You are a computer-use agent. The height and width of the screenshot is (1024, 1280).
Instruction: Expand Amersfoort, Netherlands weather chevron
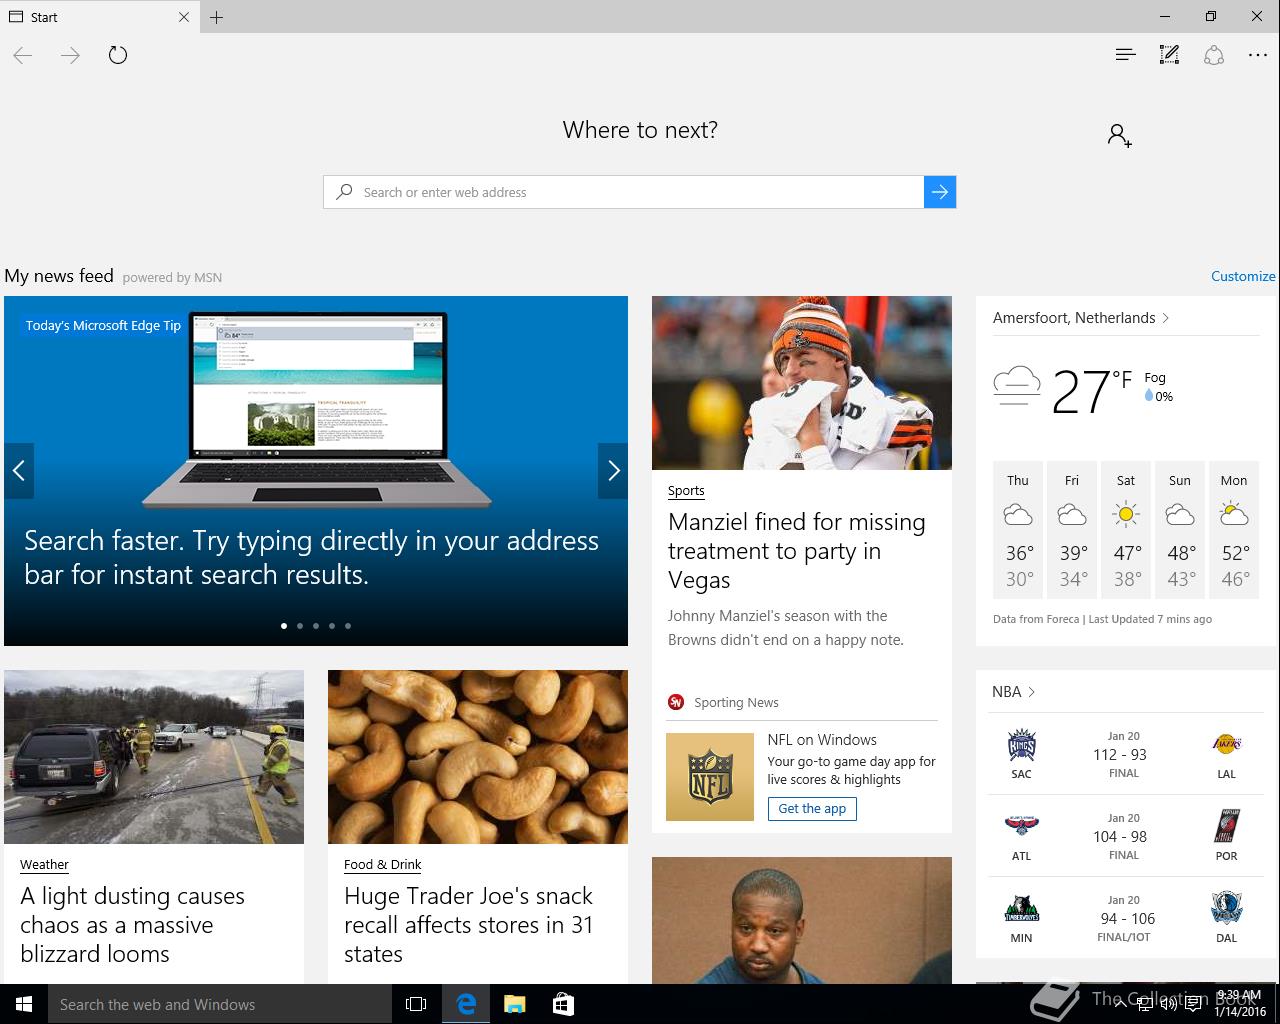(1165, 318)
